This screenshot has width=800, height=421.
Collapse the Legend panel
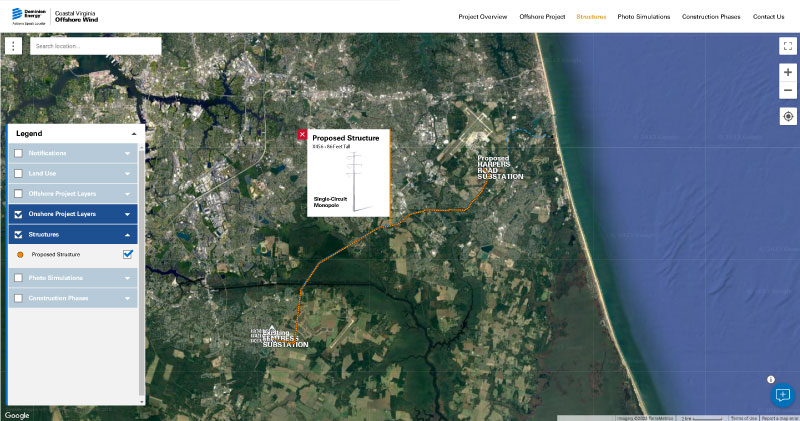pos(133,133)
